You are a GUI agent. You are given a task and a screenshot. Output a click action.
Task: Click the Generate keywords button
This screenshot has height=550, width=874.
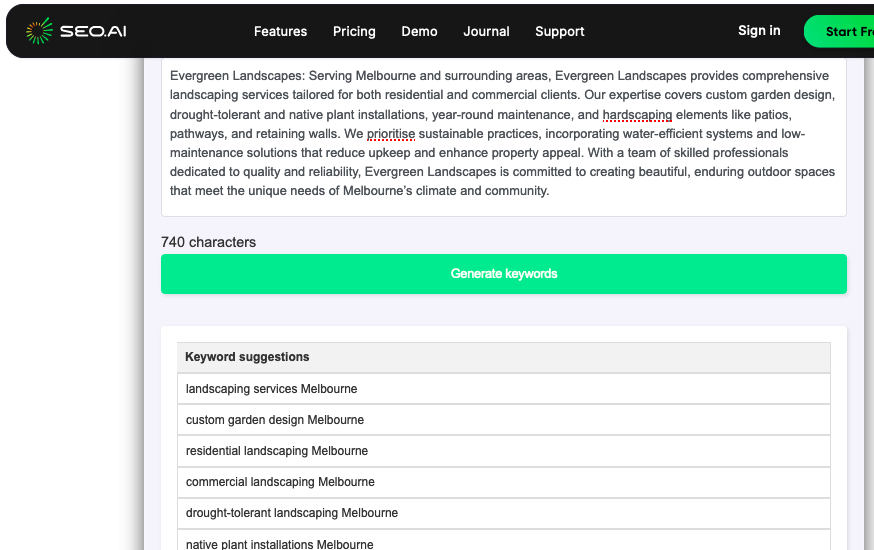[x=503, y=274]
